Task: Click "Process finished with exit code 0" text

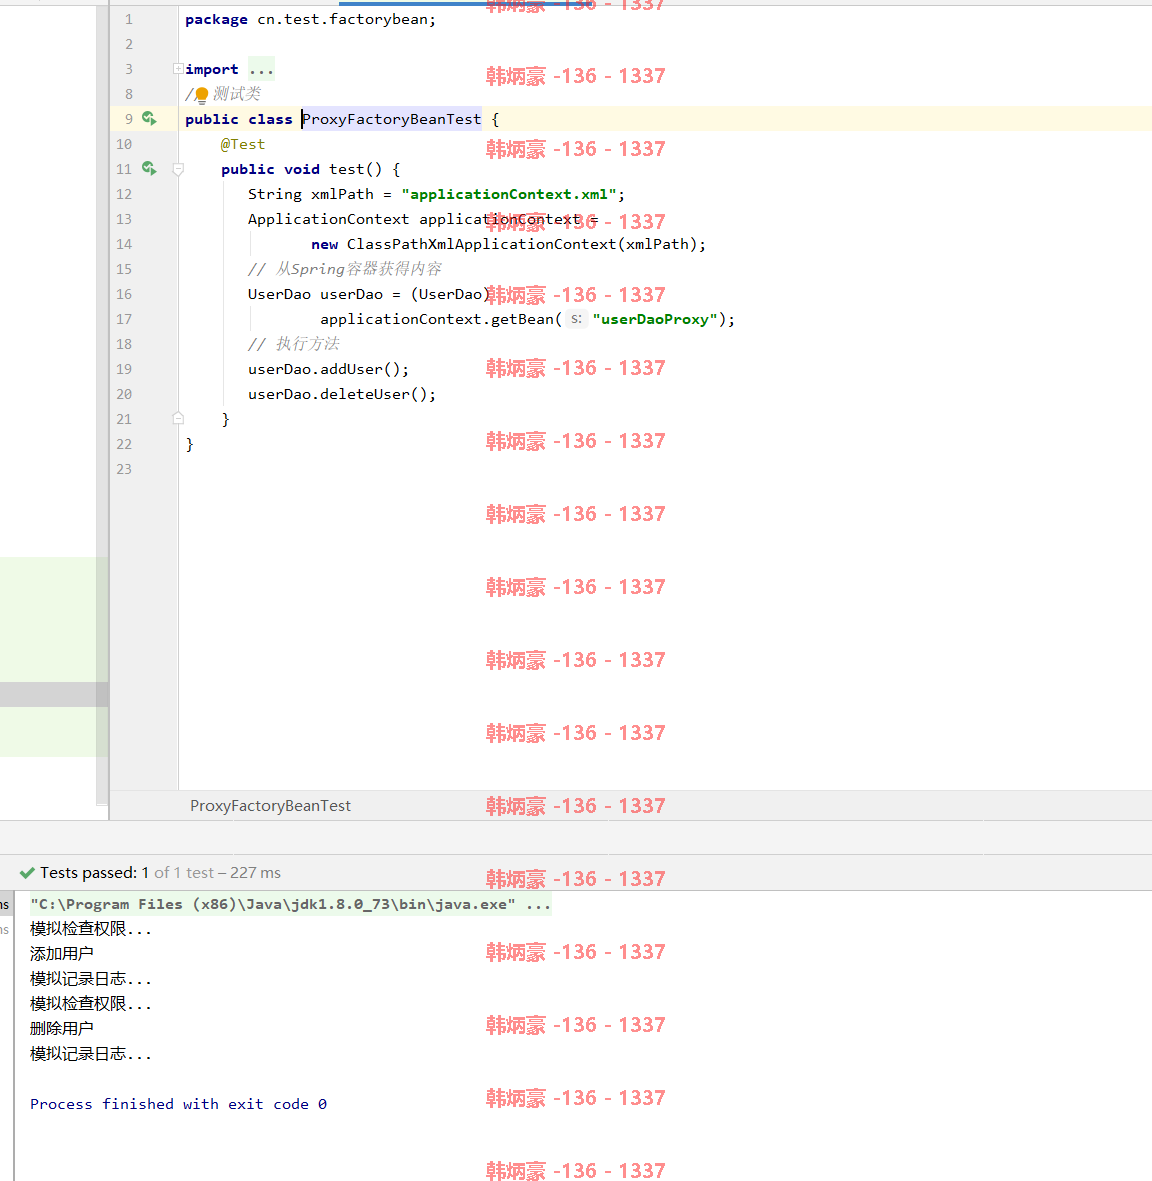Action: [179, 1104]
